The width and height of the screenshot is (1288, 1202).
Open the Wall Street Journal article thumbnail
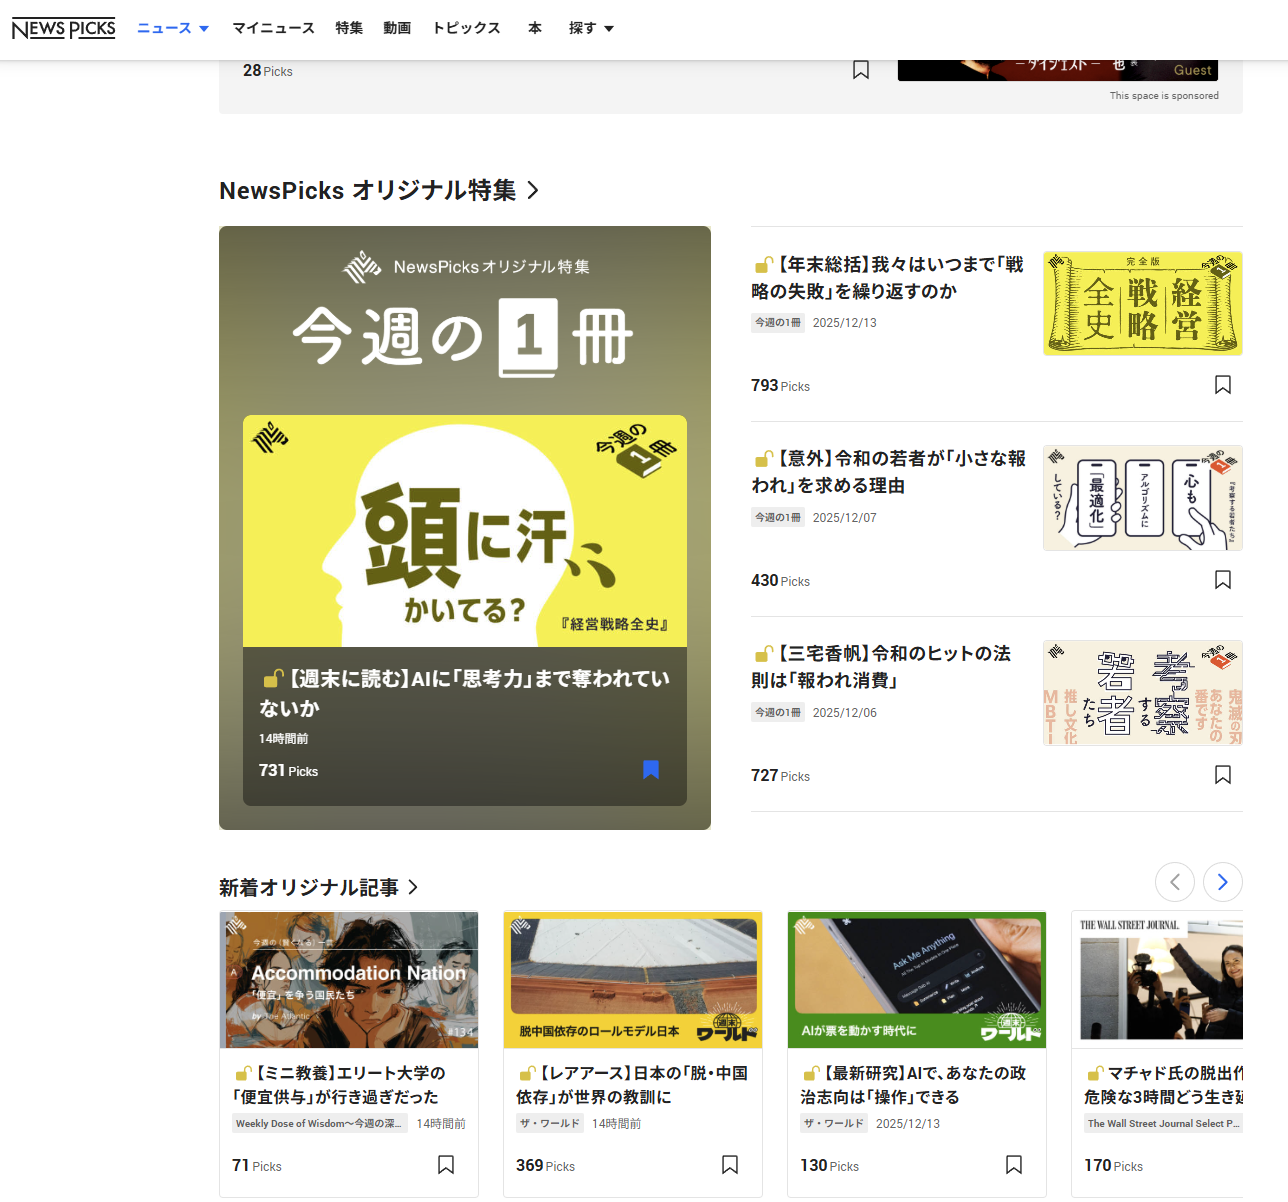coord(1160,979)
